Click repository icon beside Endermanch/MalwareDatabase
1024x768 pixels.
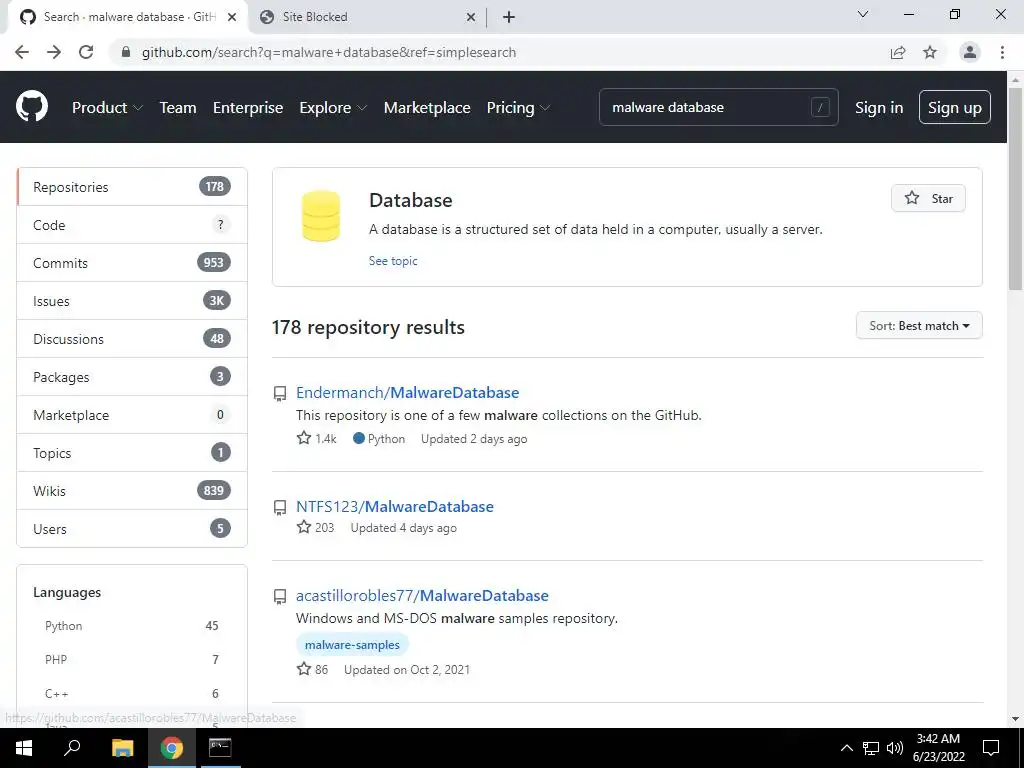280,393
